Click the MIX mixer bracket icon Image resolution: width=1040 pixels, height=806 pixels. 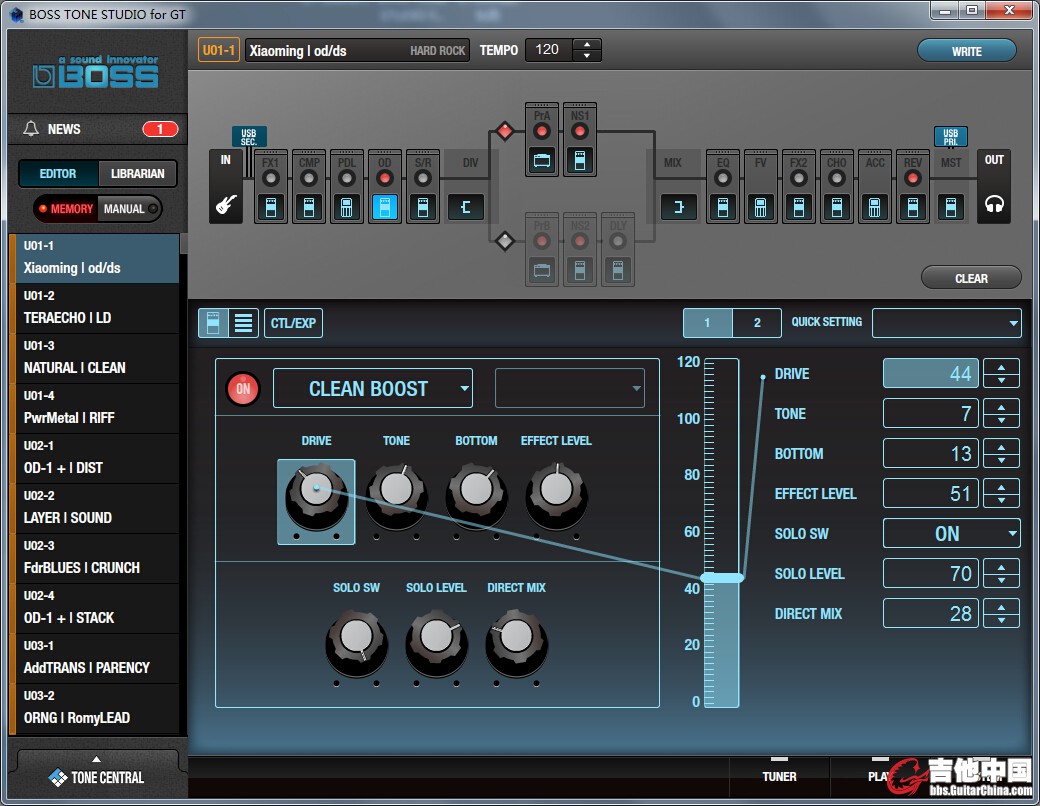[x=679, y=207]
